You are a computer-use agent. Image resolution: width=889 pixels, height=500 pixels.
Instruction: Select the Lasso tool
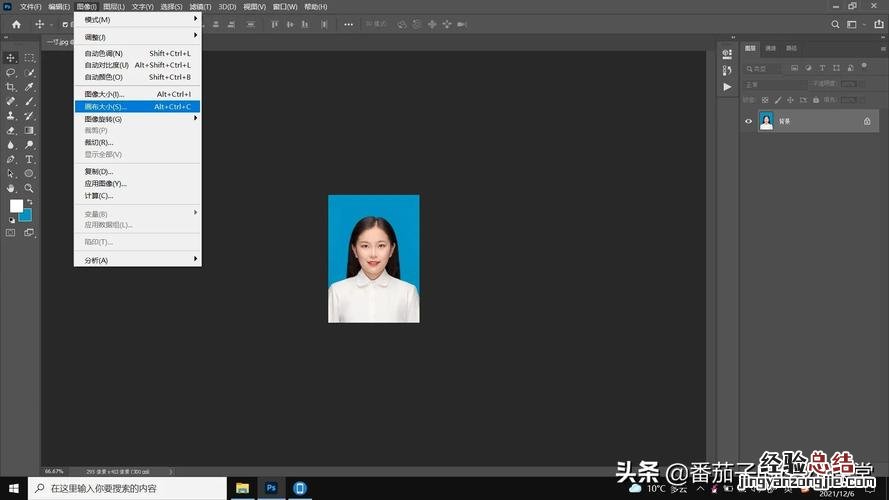click(x=11, y=73)
